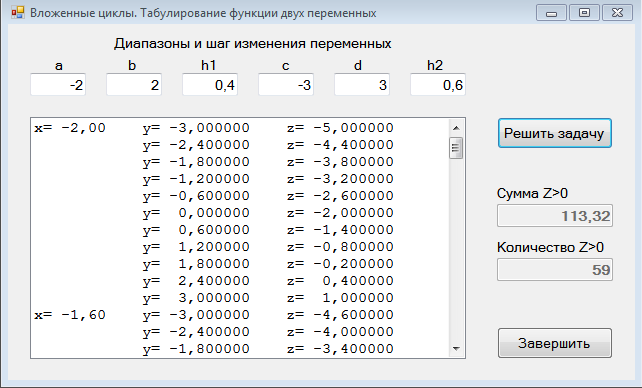This screenshot has width=642, height=388.
Task: Select the input field labeled d
Action: (x=362, y=85)
